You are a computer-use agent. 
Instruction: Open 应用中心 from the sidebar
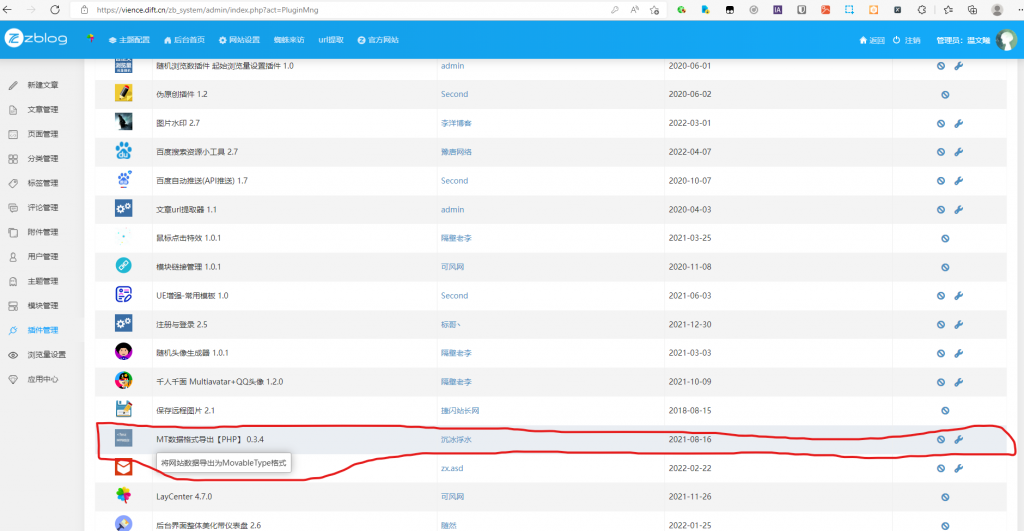[42, 379]
